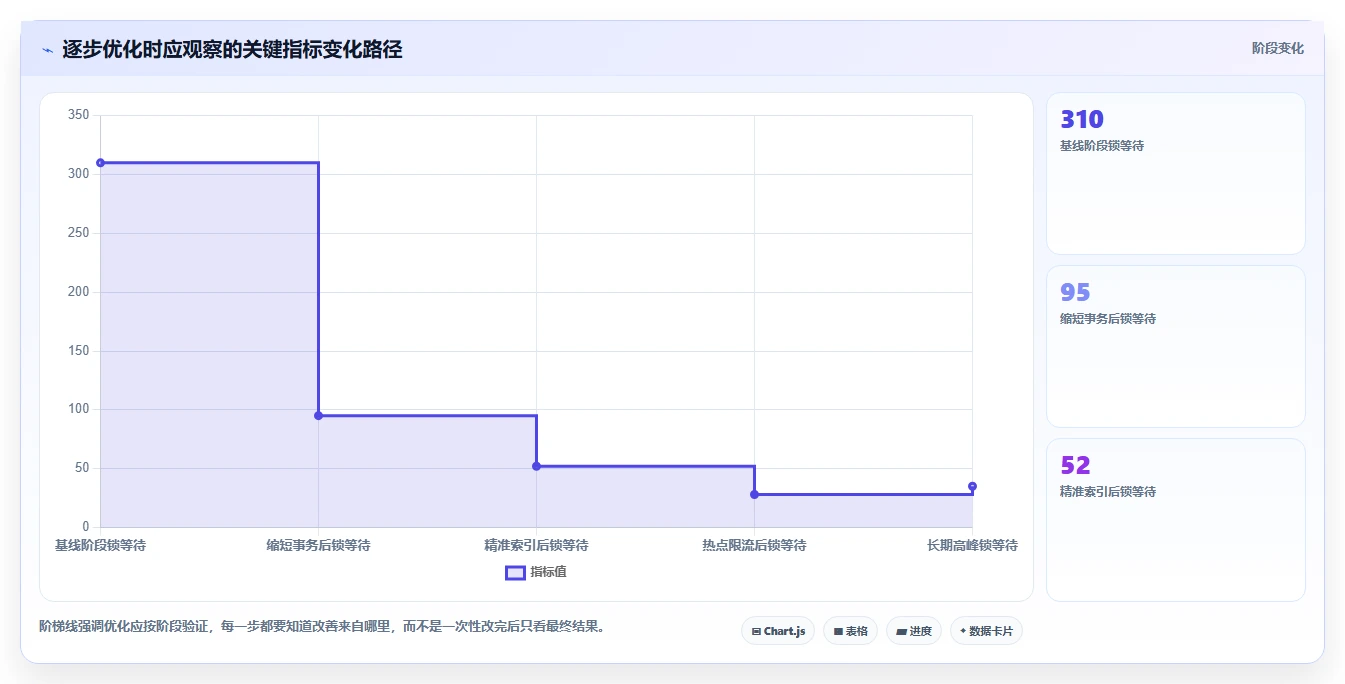
Task: Click the 精准索引后锁等待 card caption
Action: click(x=1108, y=492)
